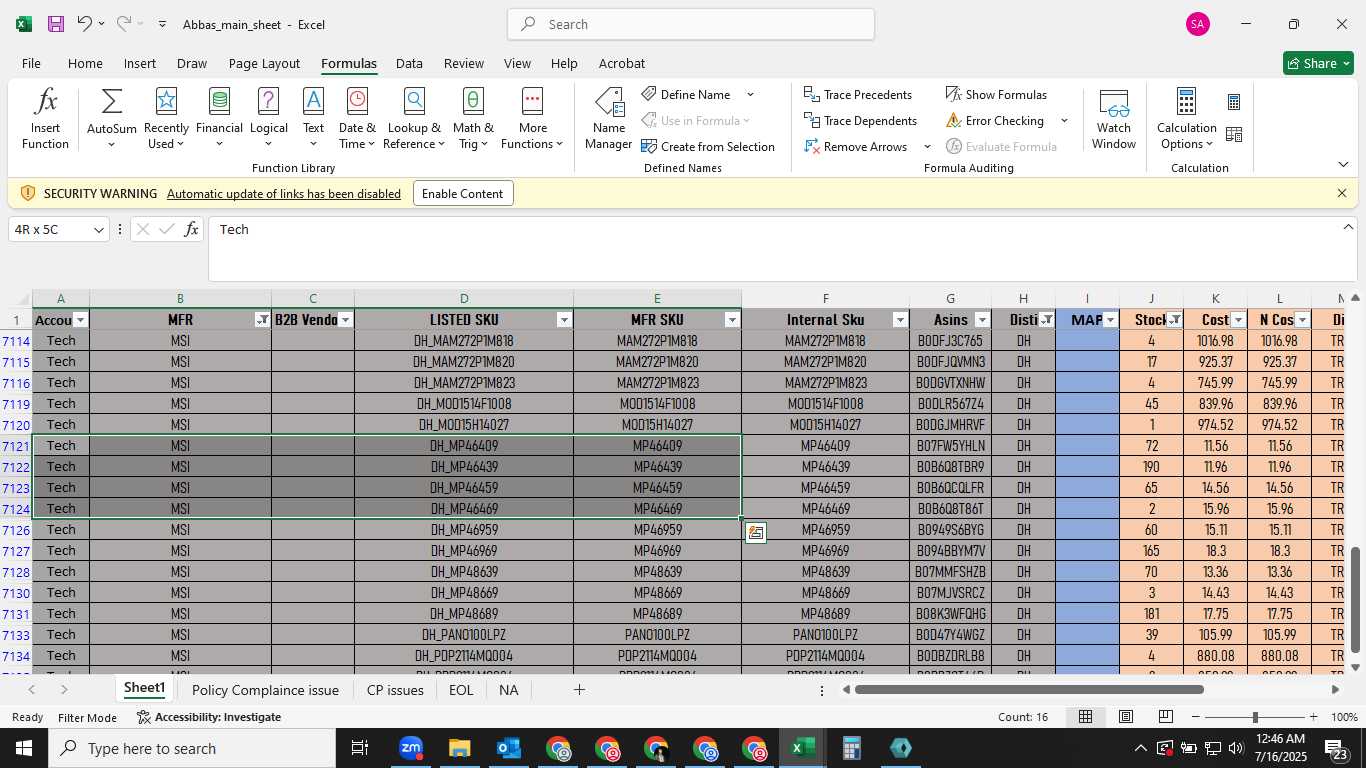This screenshot has height=768, width=1366.
Task: Add a new sheet with the plus icon
Action: click(579, 690)
